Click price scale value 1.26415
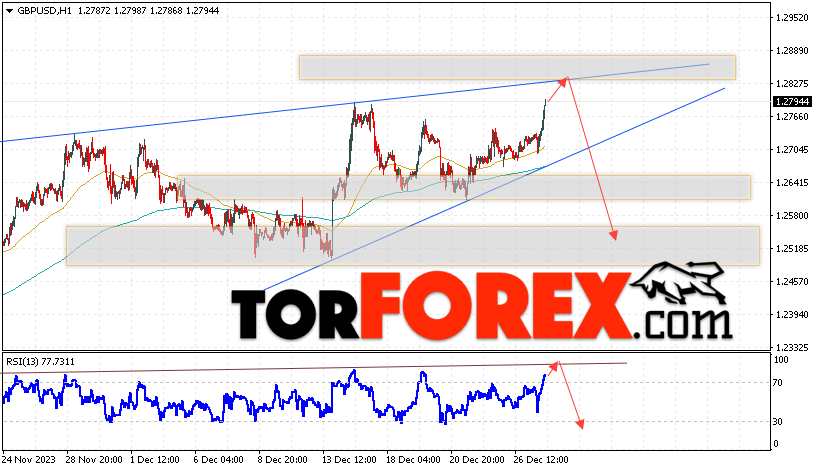This screenshot has width=816, height=471. pos(792,183)
